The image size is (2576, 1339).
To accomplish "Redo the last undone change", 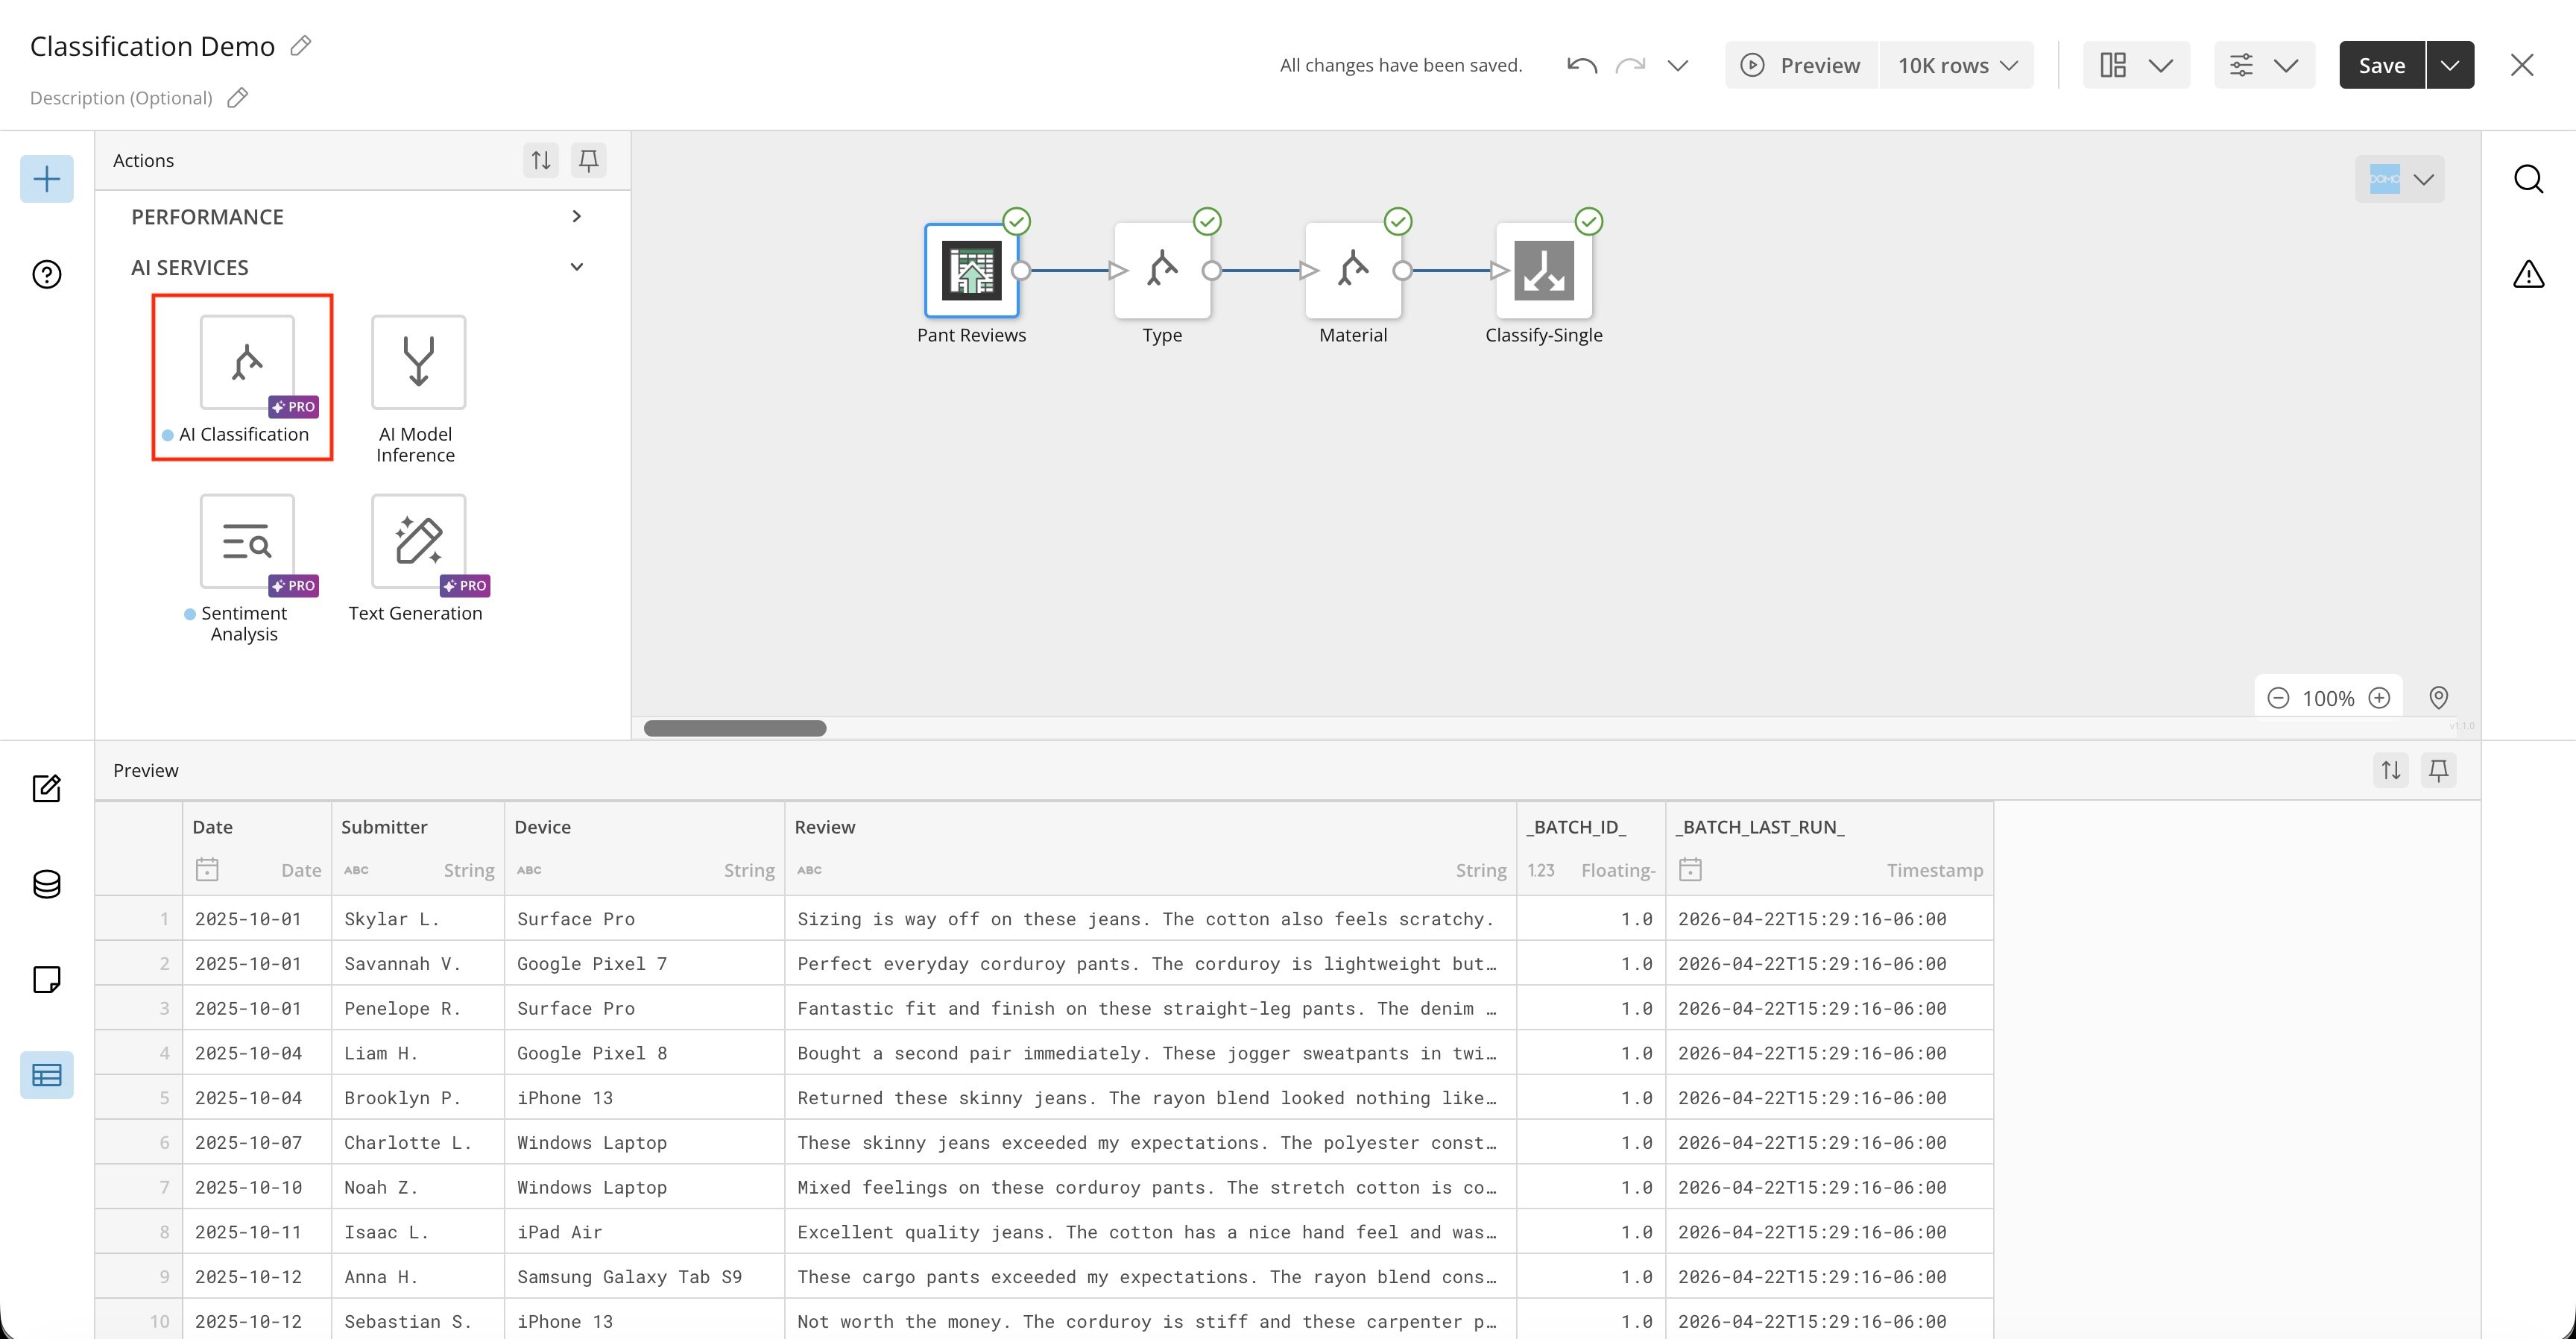I will (x=1630, y=65).
